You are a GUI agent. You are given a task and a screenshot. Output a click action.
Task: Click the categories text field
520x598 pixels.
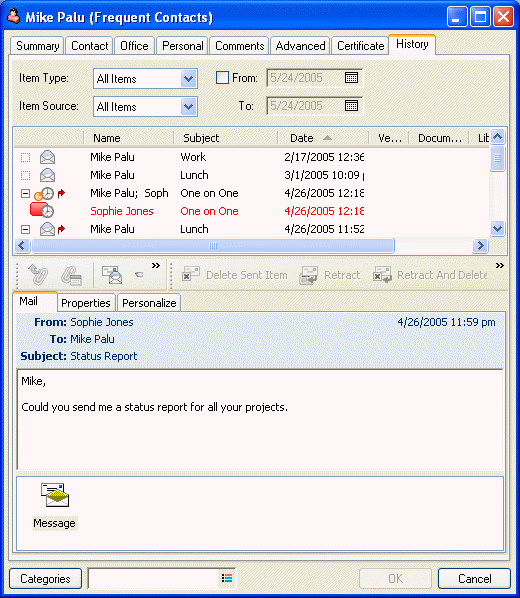click(153, 579)
